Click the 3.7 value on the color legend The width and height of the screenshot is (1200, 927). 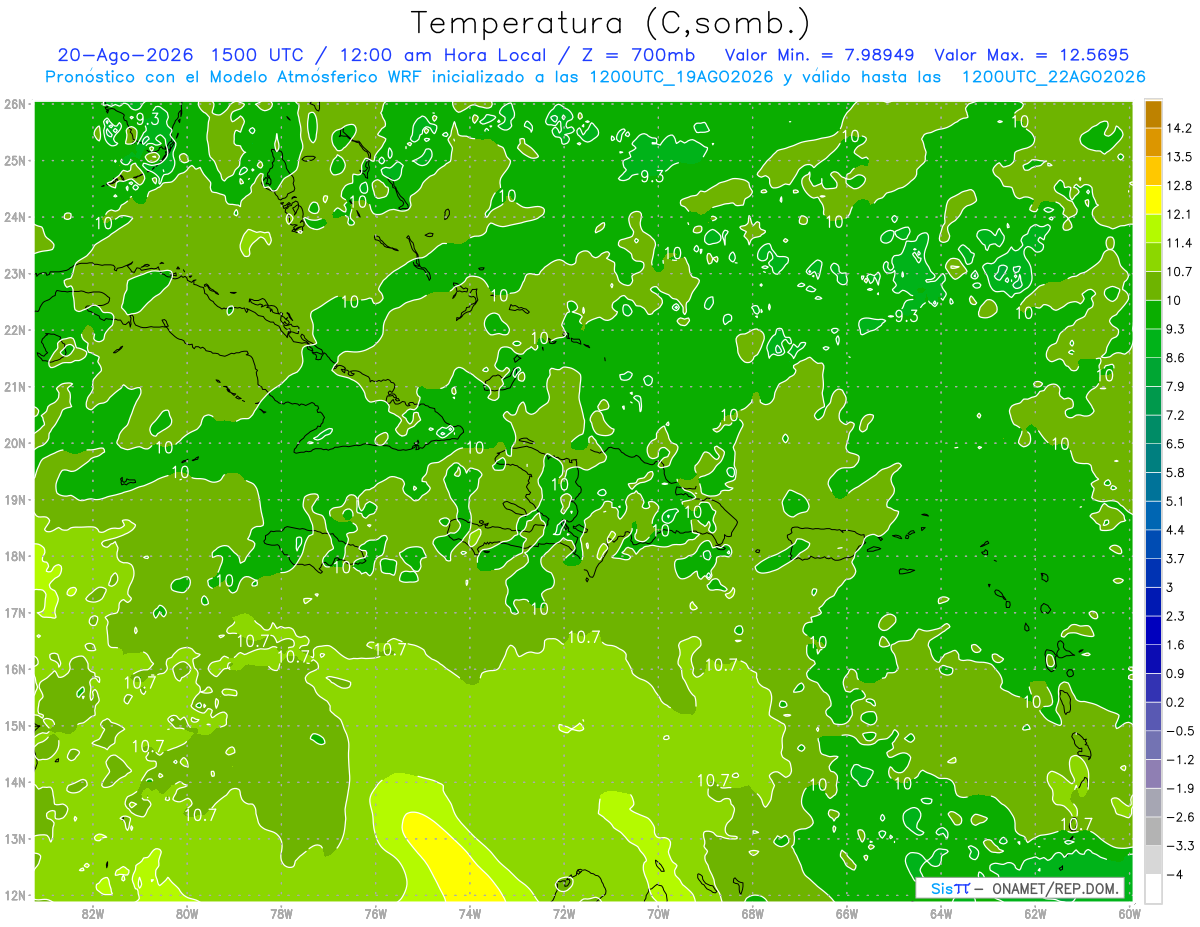pos(1176,558)
